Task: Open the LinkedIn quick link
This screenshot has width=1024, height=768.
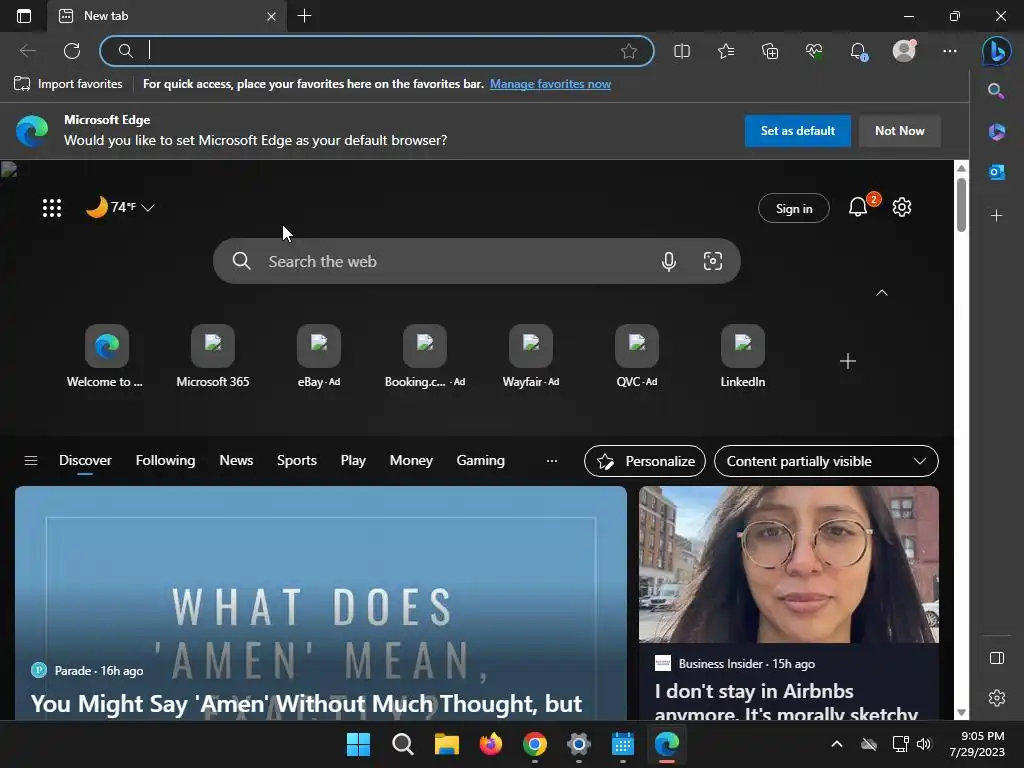Action: click(743, 357)
